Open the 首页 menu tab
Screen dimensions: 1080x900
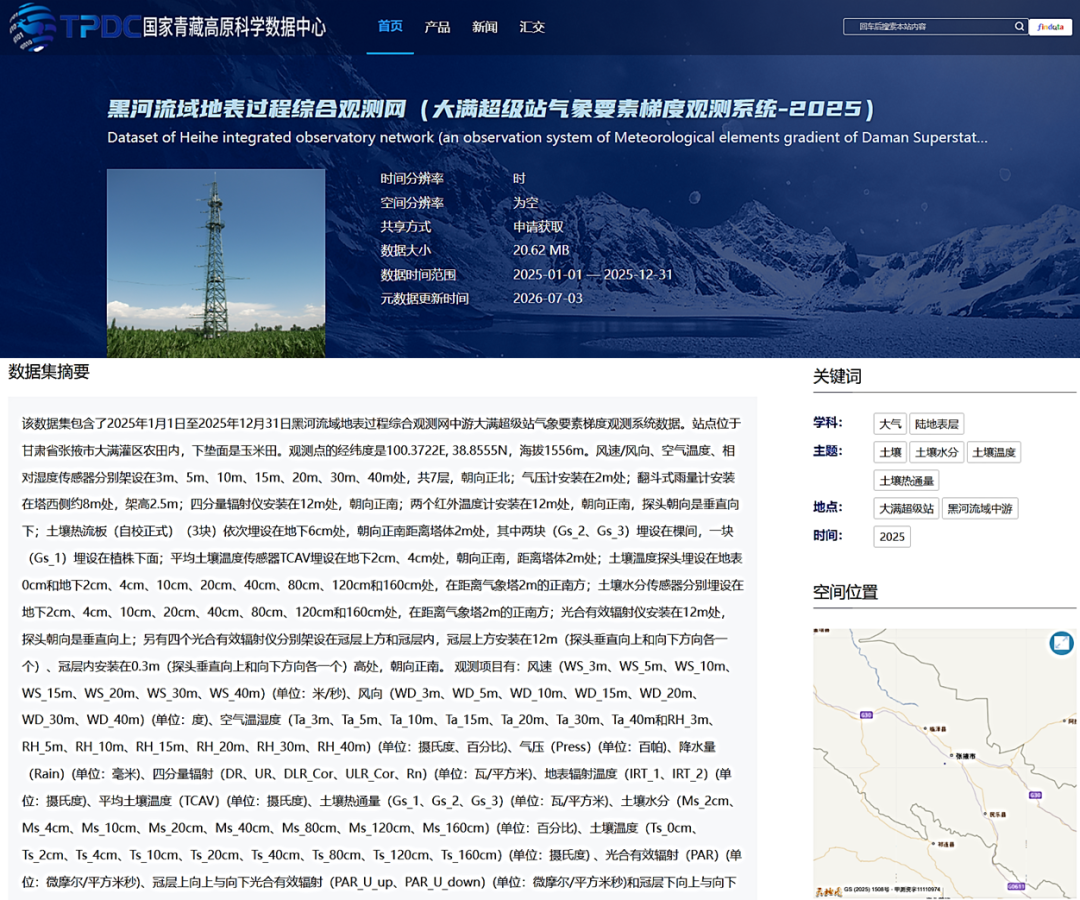390,27
